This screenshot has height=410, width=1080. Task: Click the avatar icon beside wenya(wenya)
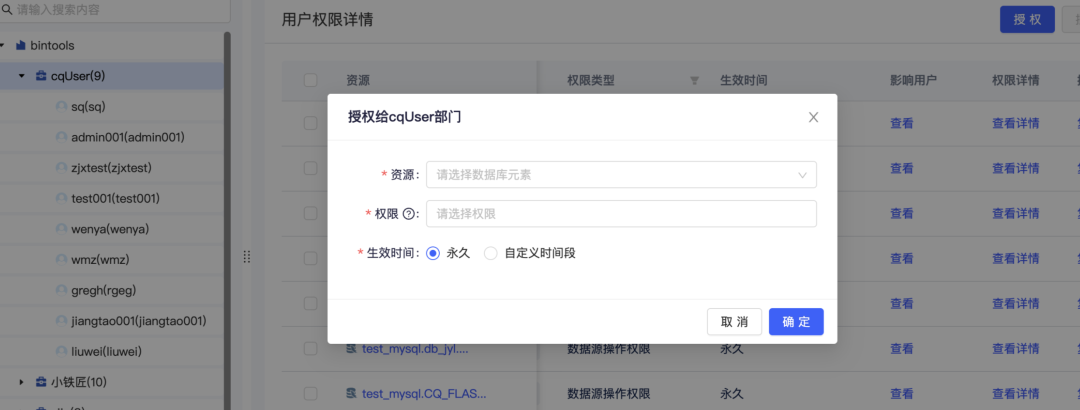pos(61,229)
